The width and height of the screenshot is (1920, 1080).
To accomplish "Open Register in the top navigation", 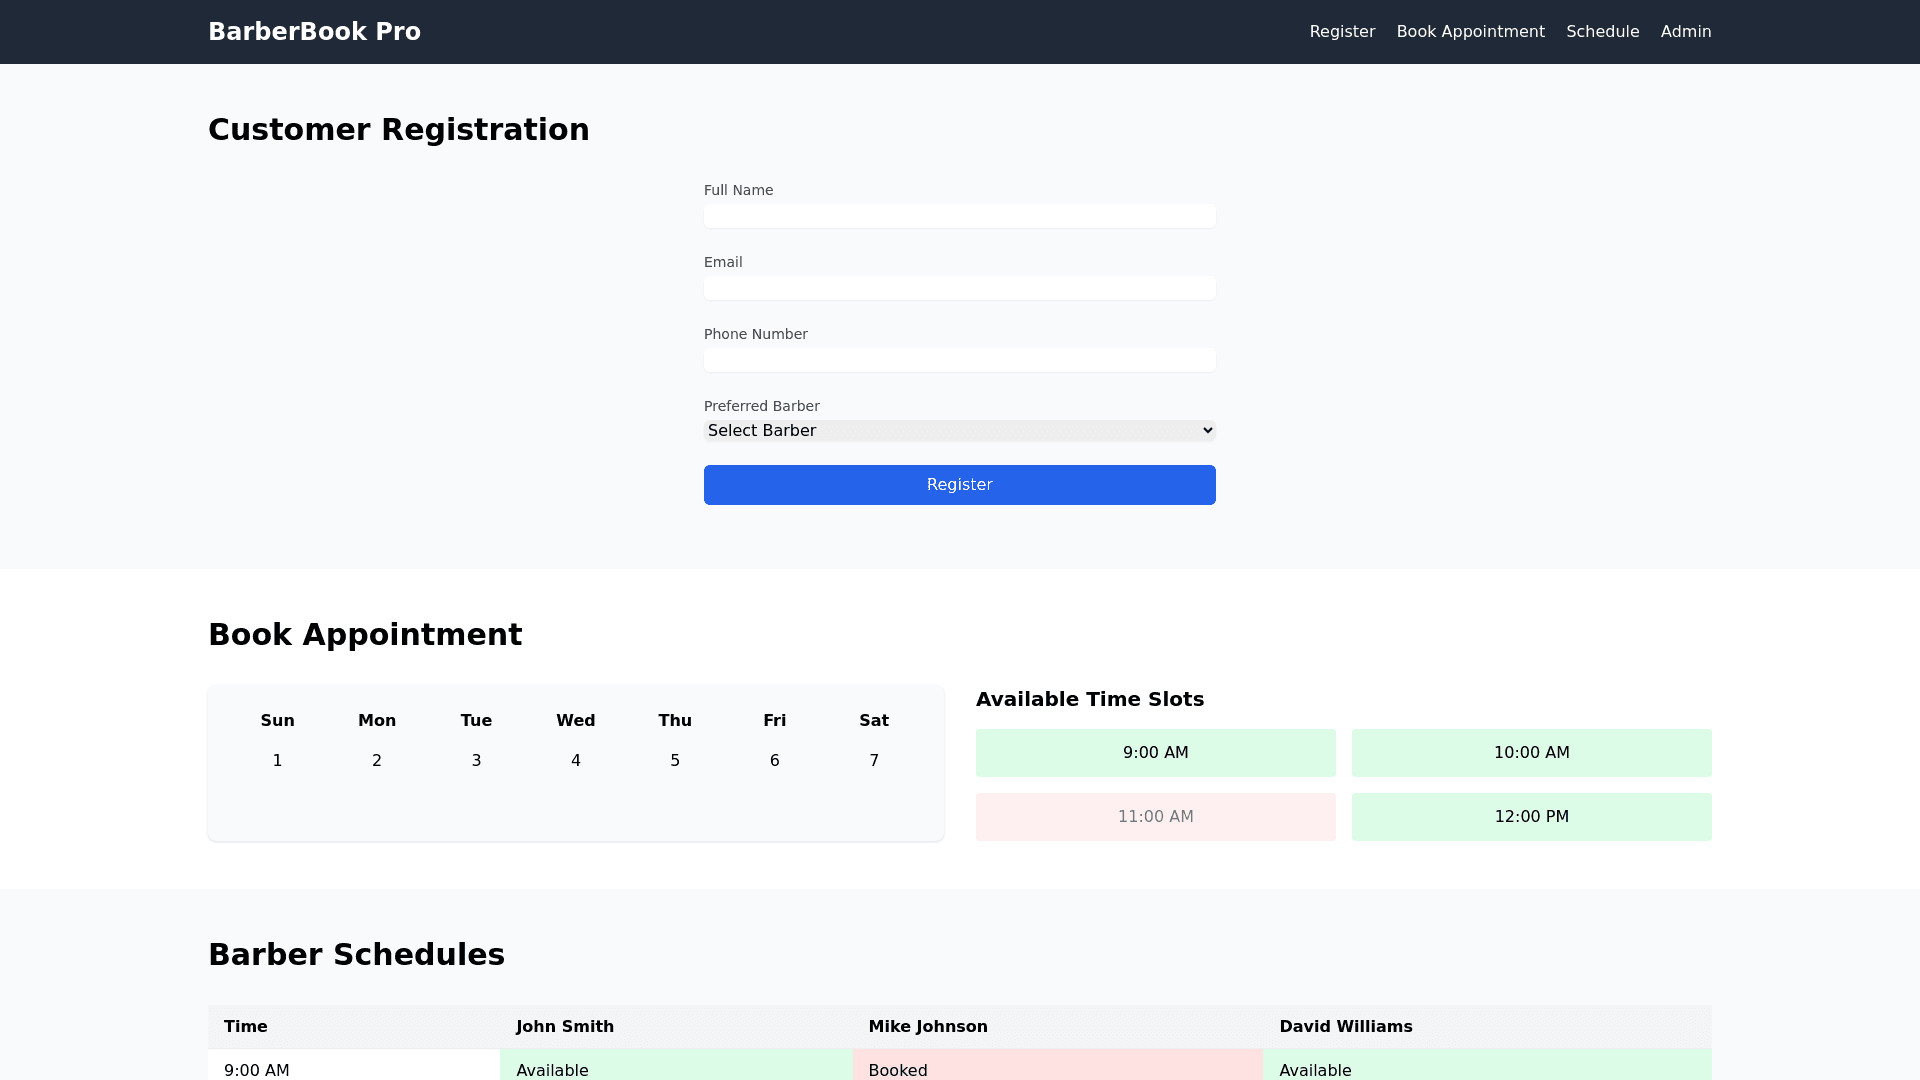I will pyautogui.click(x=1342, y=32).
